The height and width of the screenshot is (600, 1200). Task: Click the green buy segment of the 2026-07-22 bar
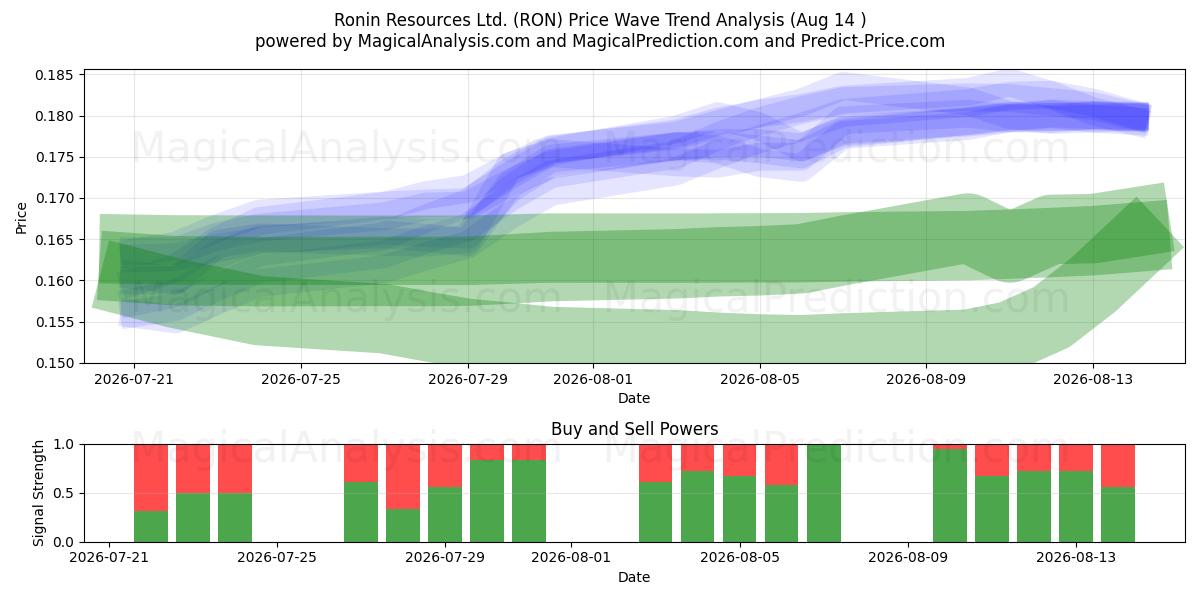151,527
